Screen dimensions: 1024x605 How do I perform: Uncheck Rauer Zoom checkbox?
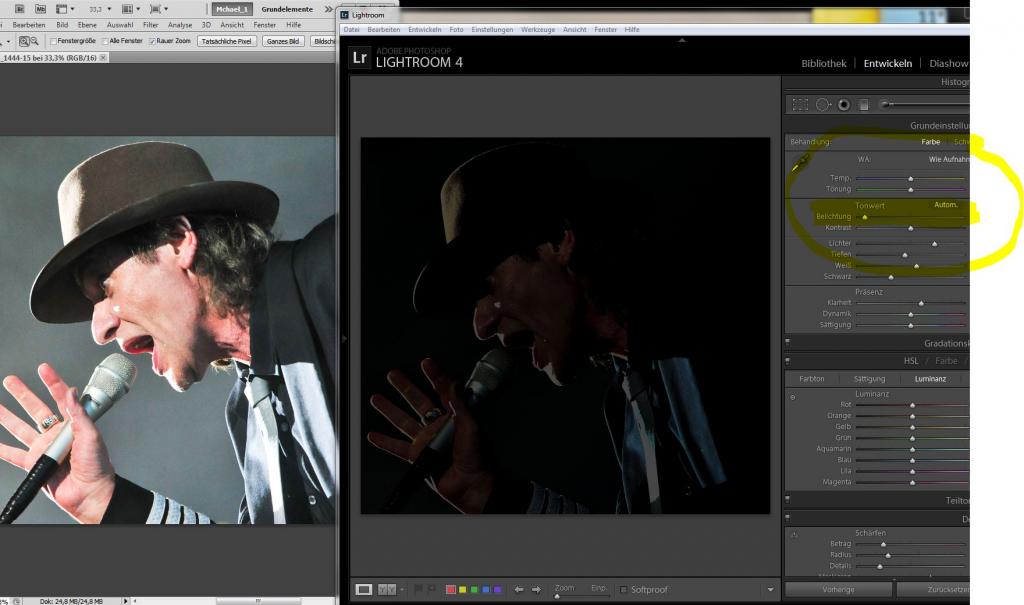[152, 41]
